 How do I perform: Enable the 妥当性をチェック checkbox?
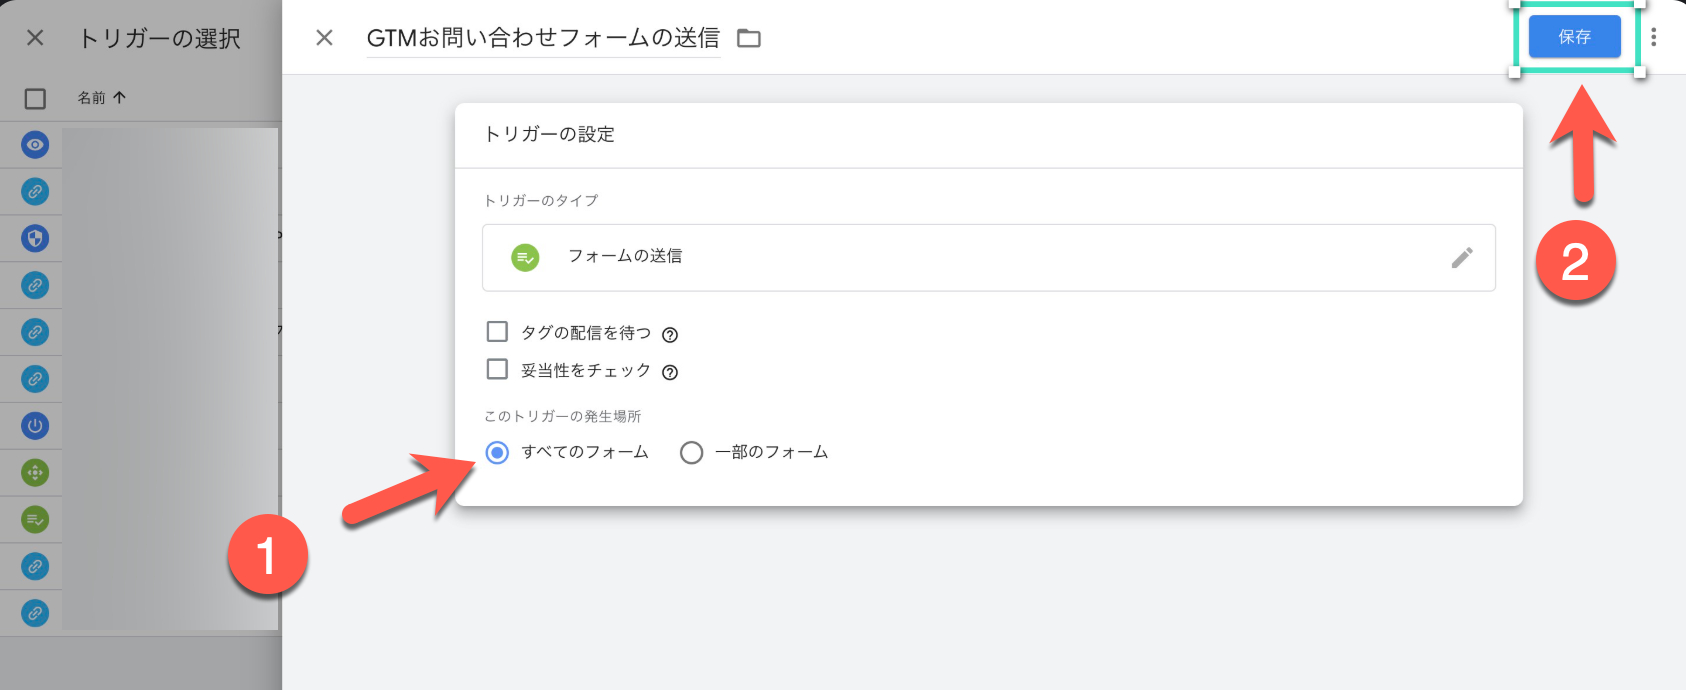497,369
